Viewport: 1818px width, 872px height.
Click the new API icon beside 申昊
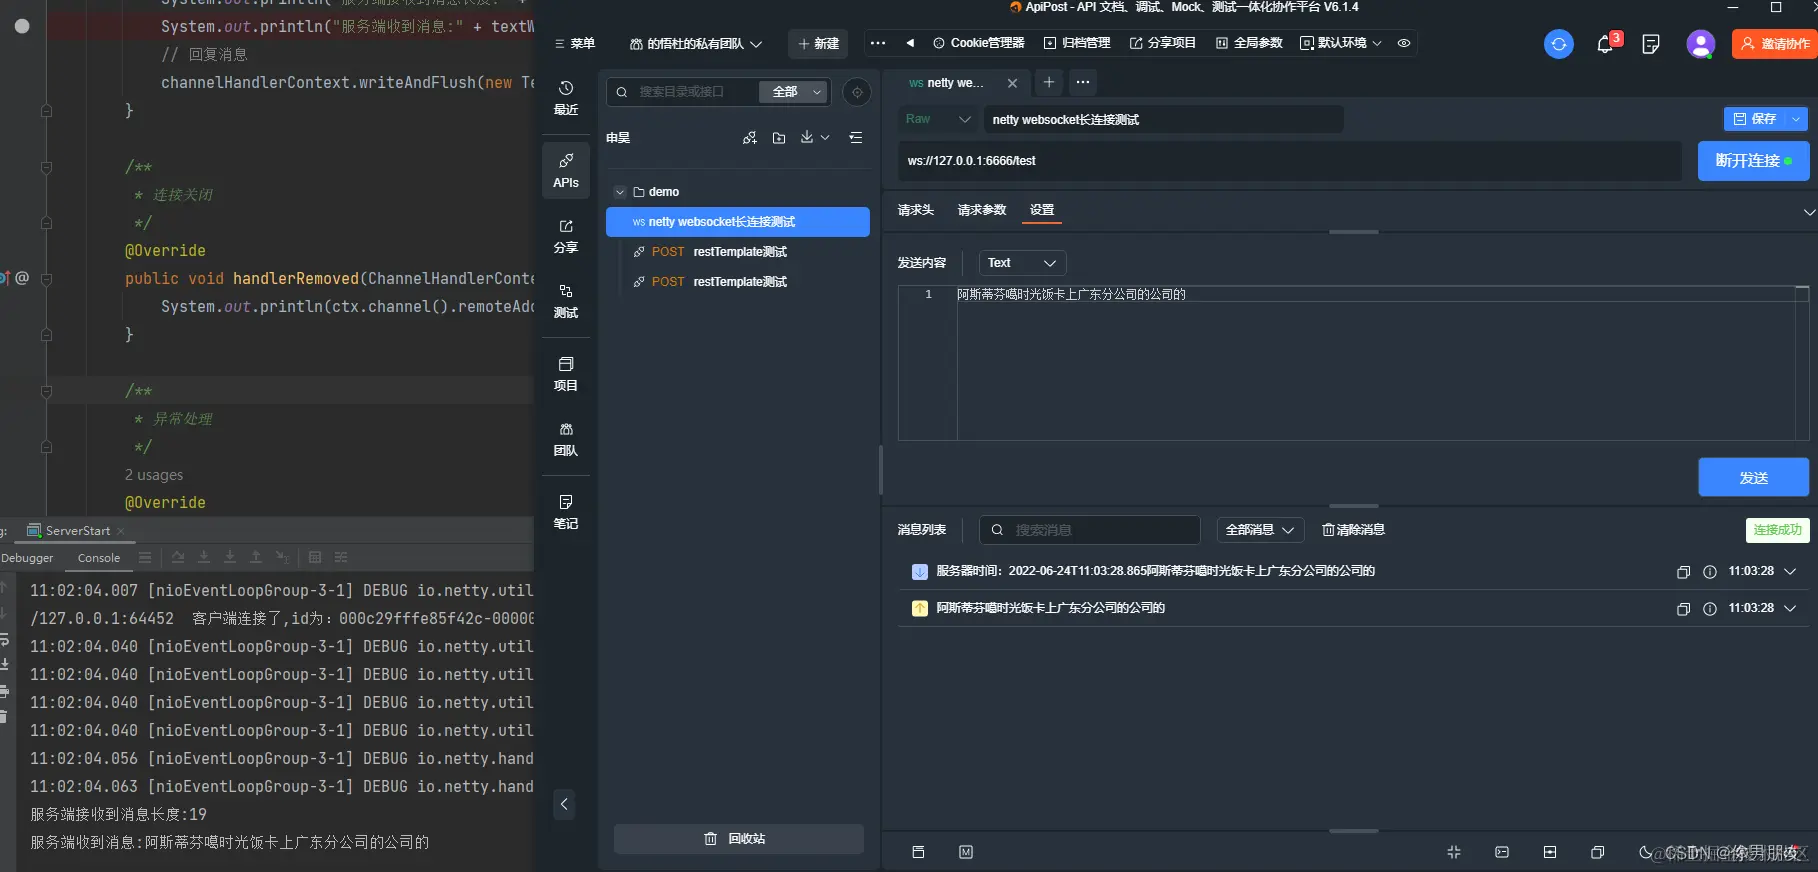[x=750, y=138]
